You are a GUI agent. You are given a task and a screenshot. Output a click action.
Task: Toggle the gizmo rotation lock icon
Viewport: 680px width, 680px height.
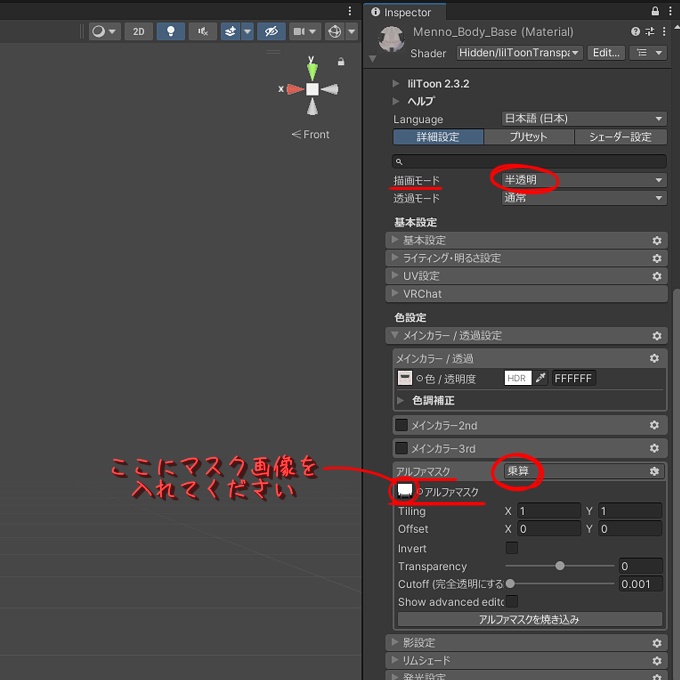coord(341,62)
